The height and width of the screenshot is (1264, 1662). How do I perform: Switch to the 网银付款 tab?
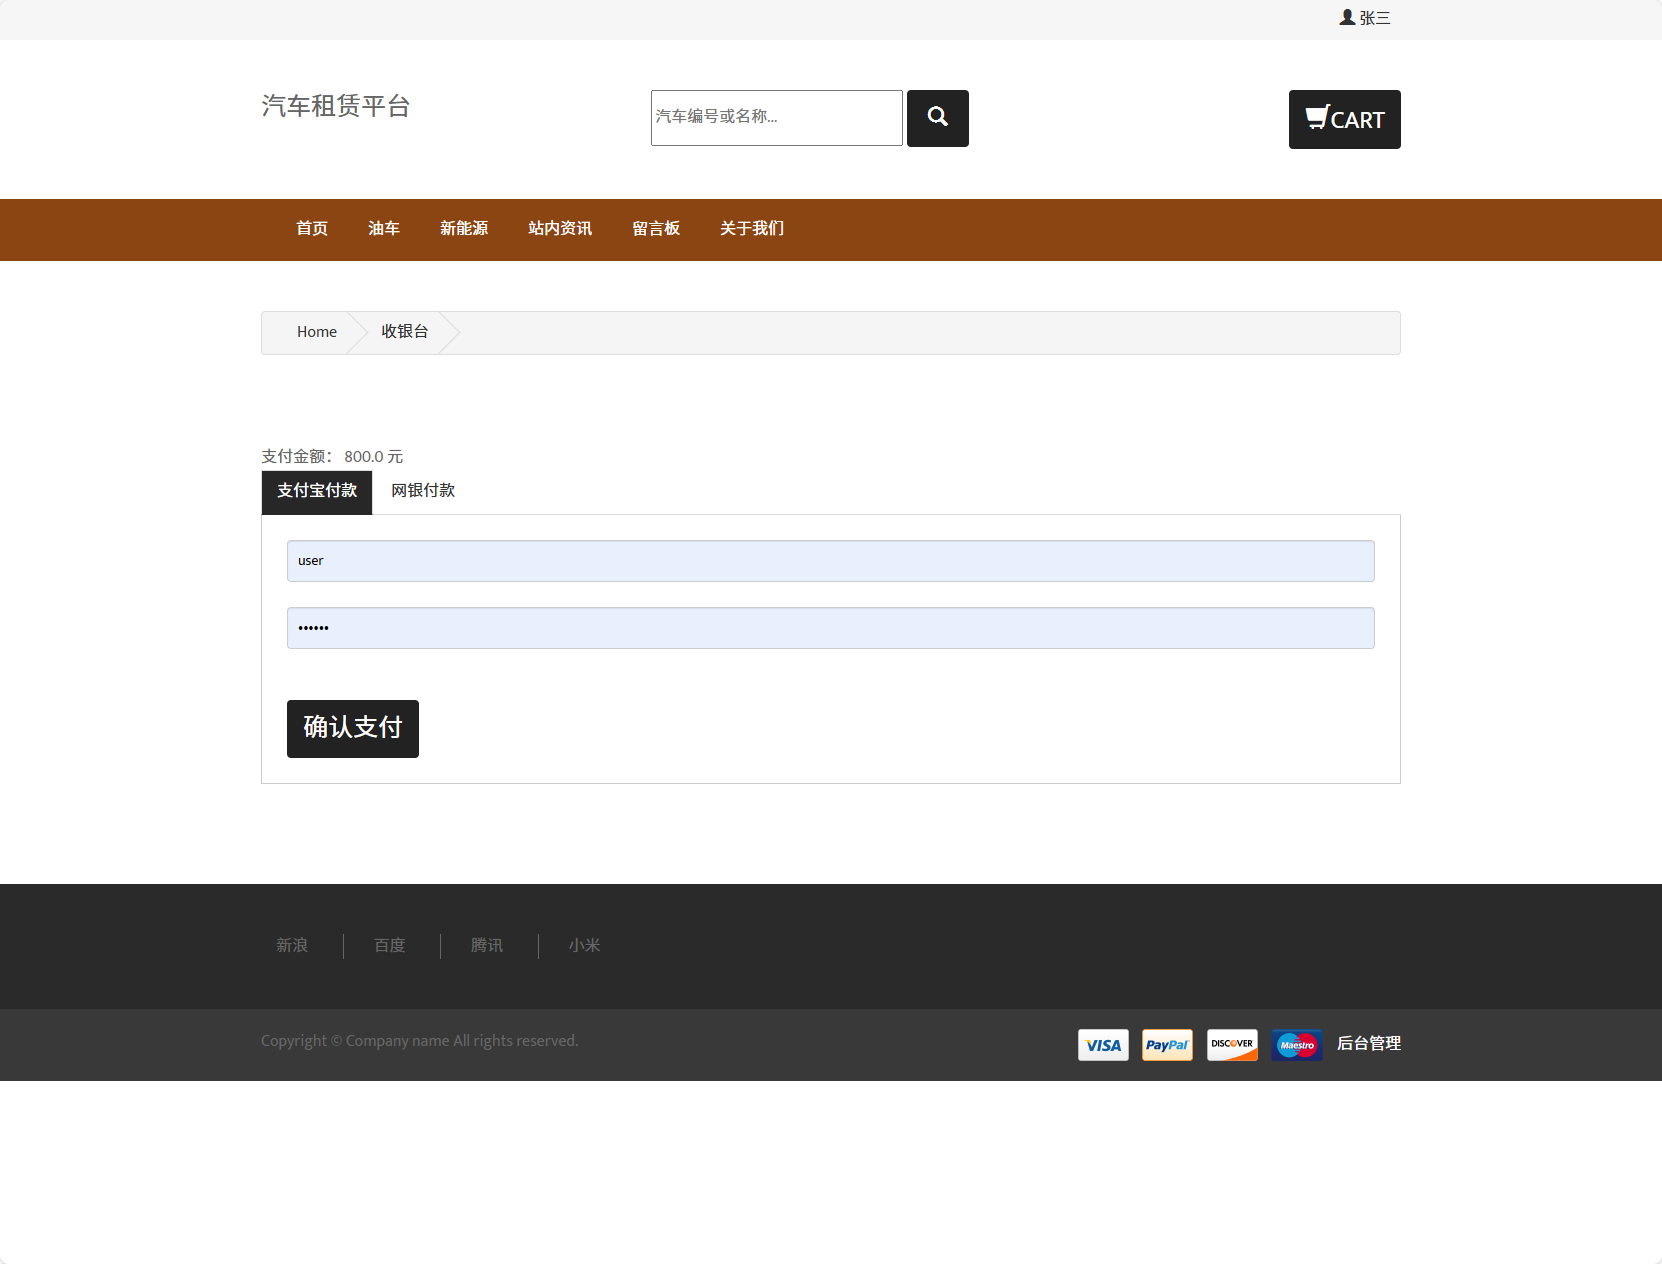click(x=422, y=491)
